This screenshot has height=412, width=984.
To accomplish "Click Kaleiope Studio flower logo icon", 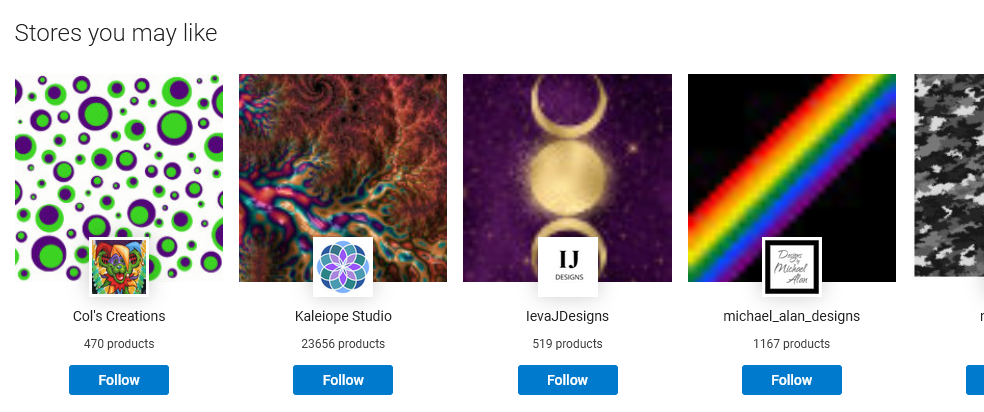I will (343, 267).
